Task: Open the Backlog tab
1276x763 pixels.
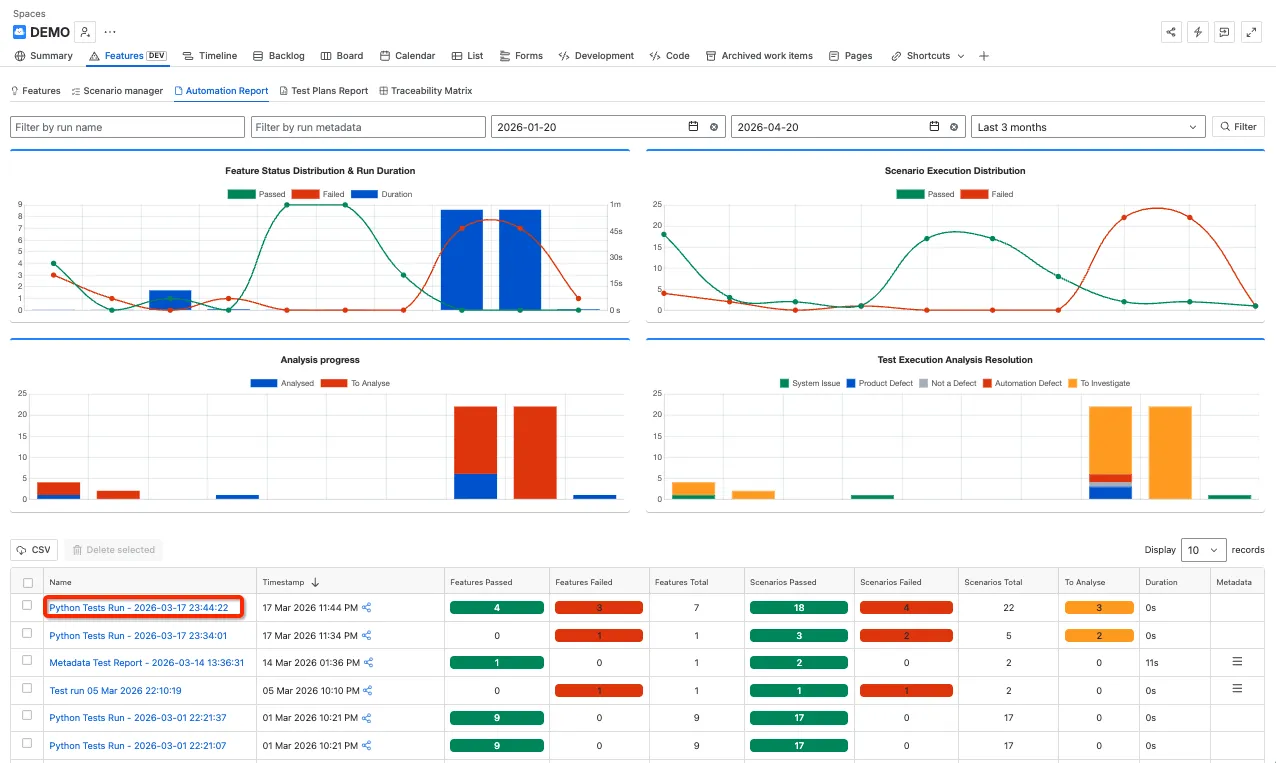Action: click(279, 56)
